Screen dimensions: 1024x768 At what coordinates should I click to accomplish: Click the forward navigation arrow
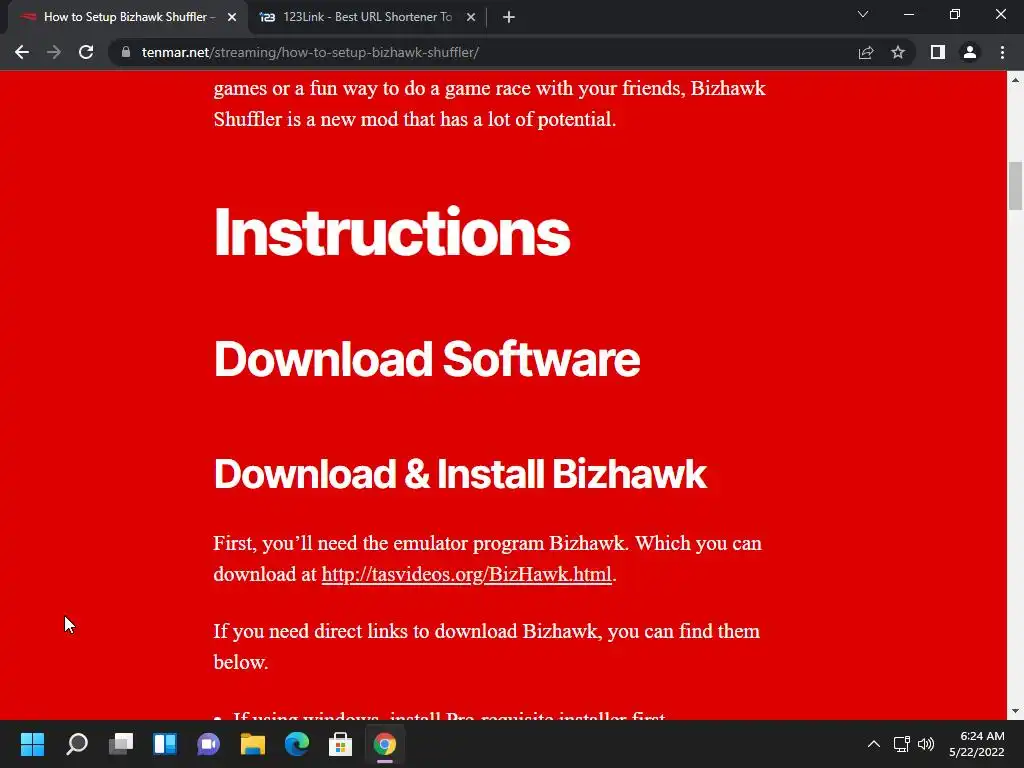pos(54,52)
